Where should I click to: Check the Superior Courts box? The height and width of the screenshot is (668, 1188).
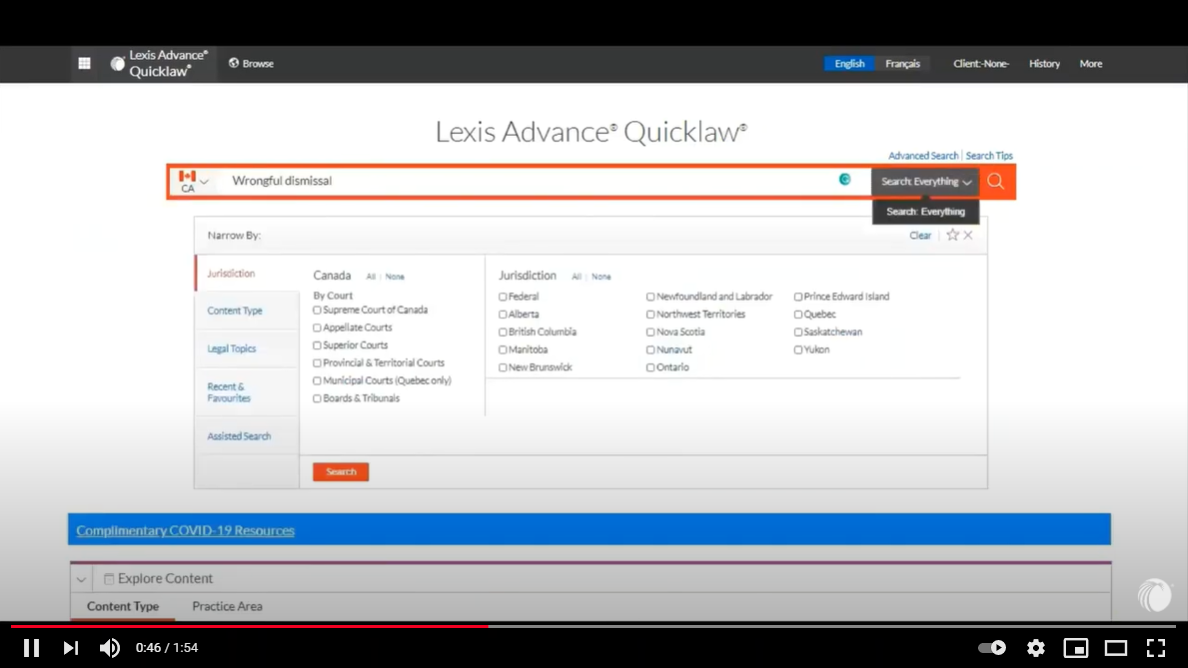pos(317,345)
